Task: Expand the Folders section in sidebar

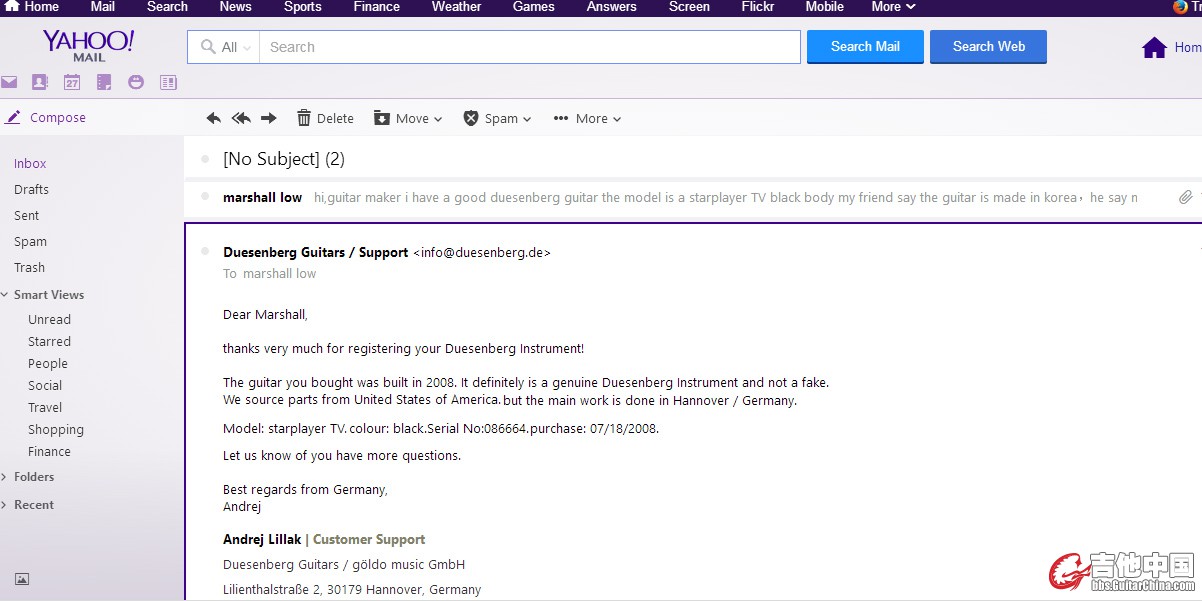Action: click(x=34, y=477)
